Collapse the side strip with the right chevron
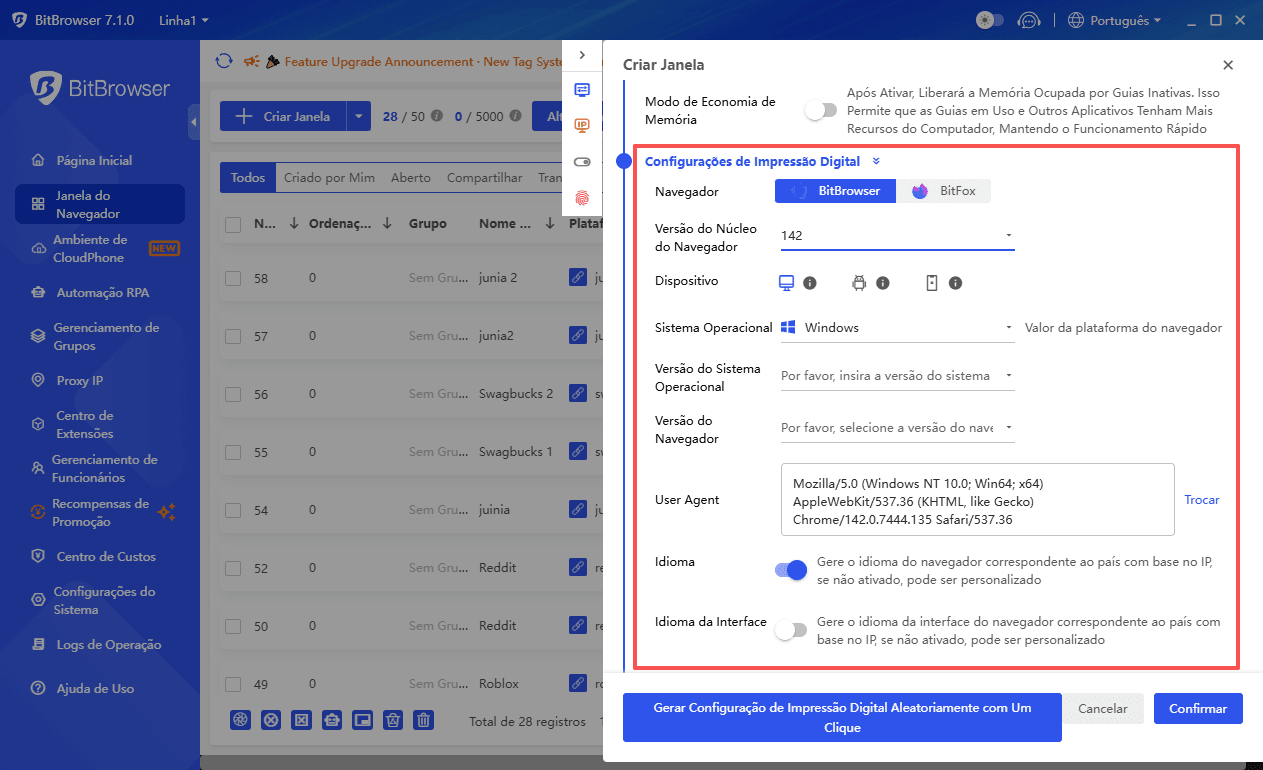1263x770 pixels. (582, 55)
